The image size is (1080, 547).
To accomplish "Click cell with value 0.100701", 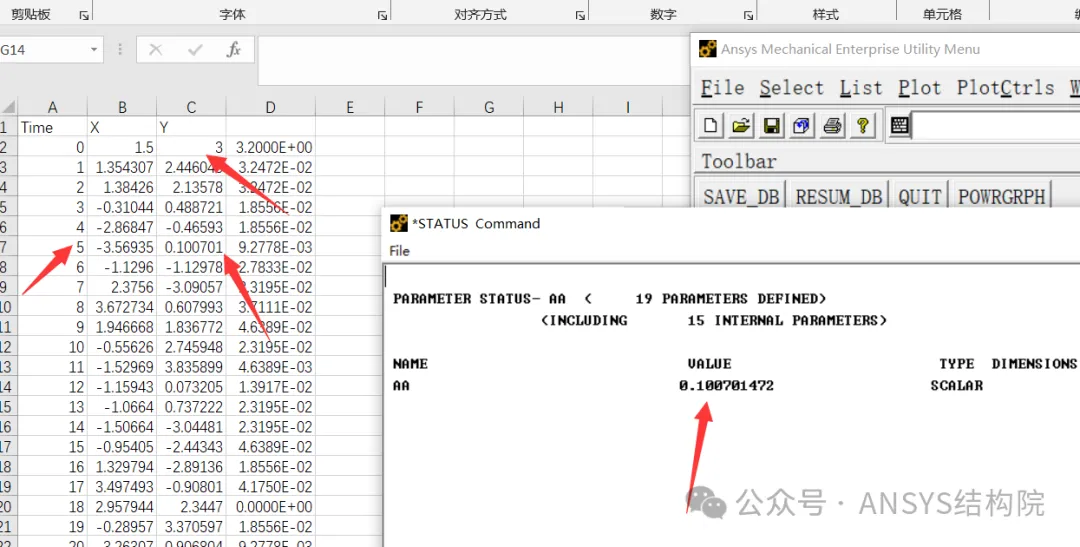I will [x=191, y=247].
